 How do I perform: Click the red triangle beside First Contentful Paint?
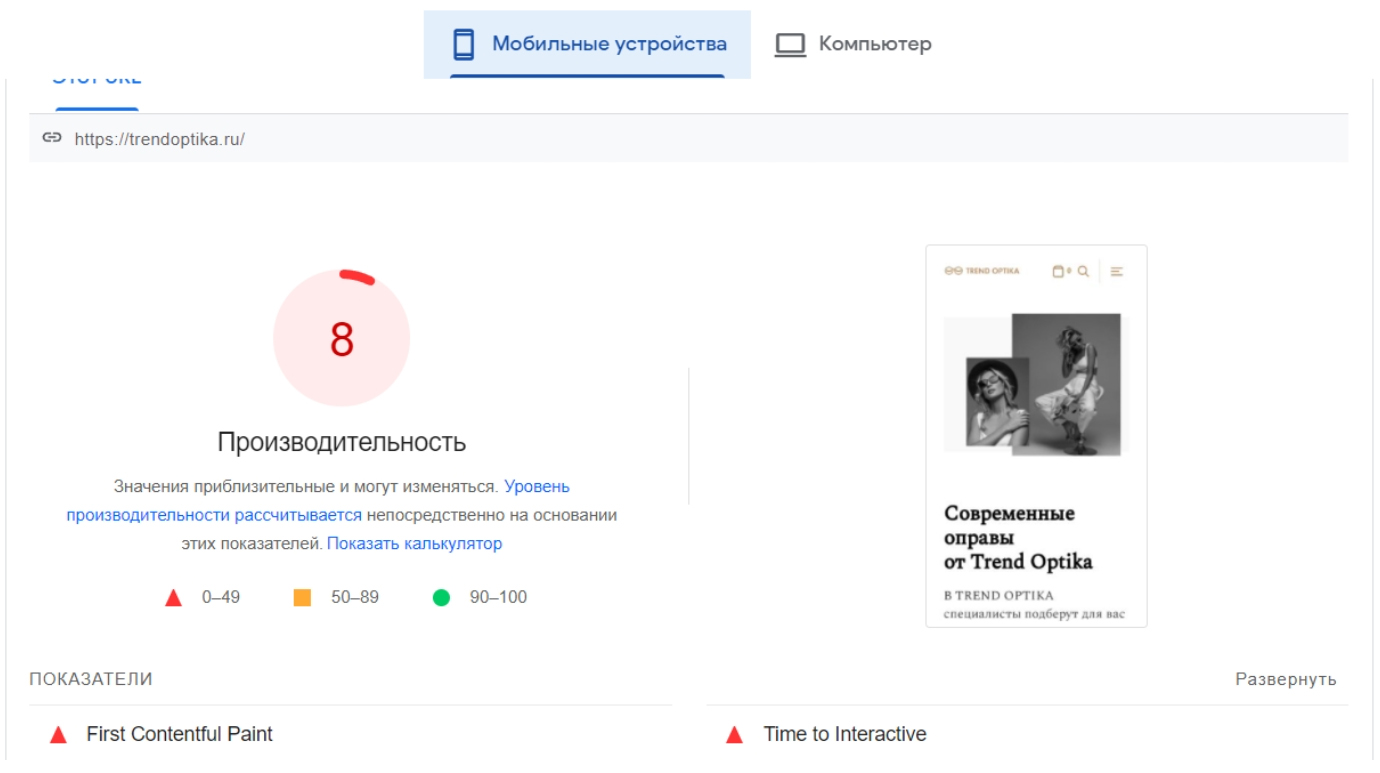tap(59, 735)
